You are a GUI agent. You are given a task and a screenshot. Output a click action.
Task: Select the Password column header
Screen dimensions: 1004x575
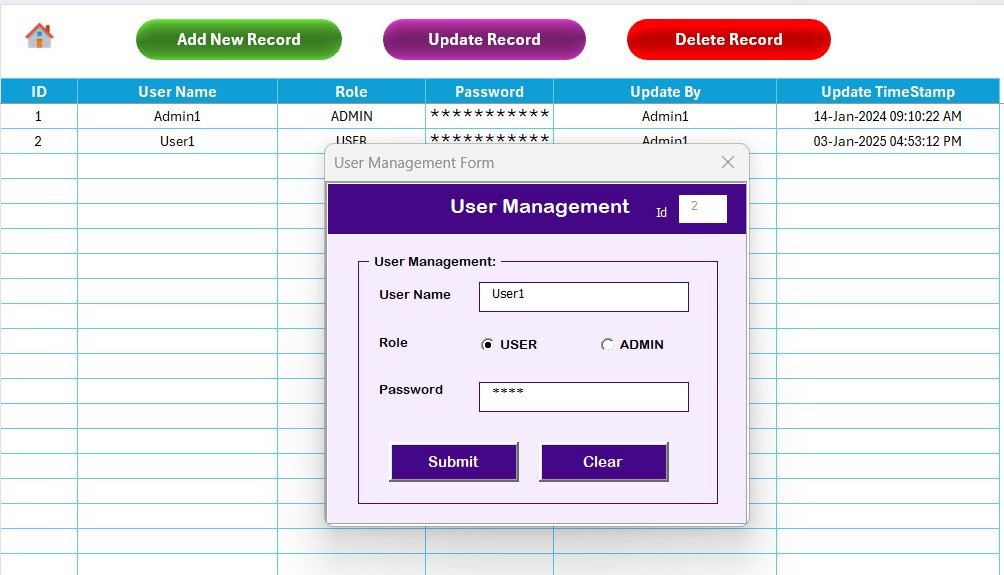pos(489,92)
